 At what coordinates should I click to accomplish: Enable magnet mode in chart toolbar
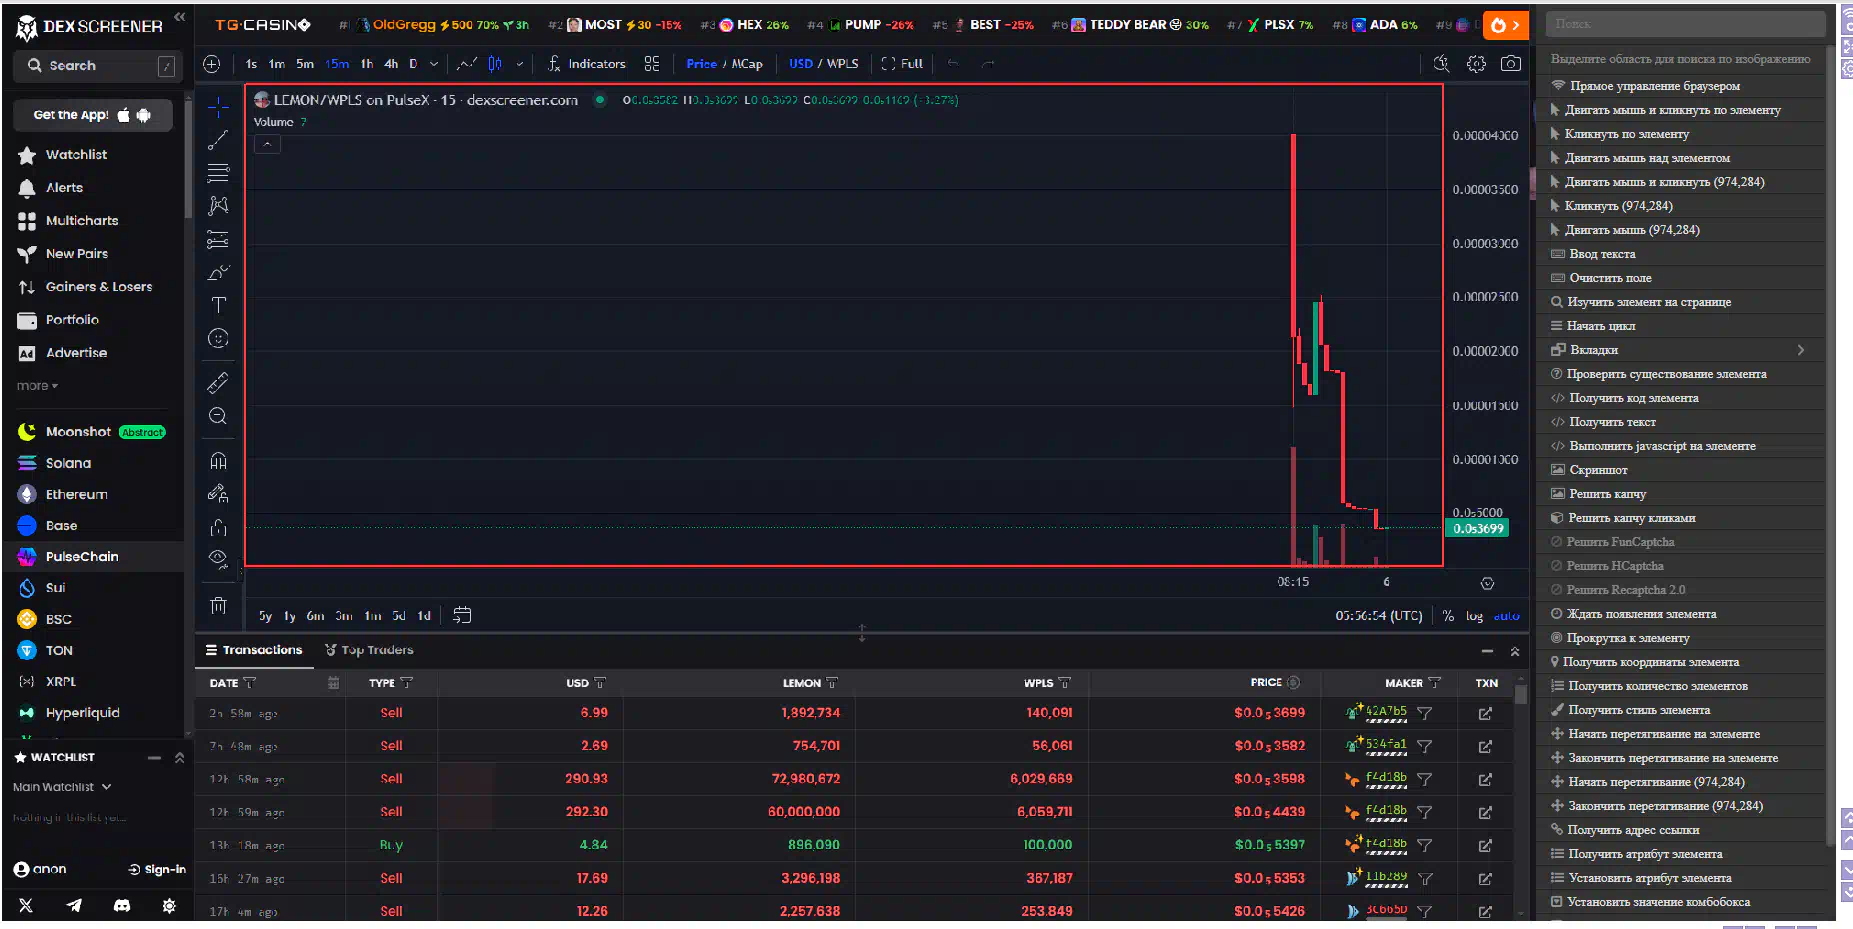tap(218, 461)
